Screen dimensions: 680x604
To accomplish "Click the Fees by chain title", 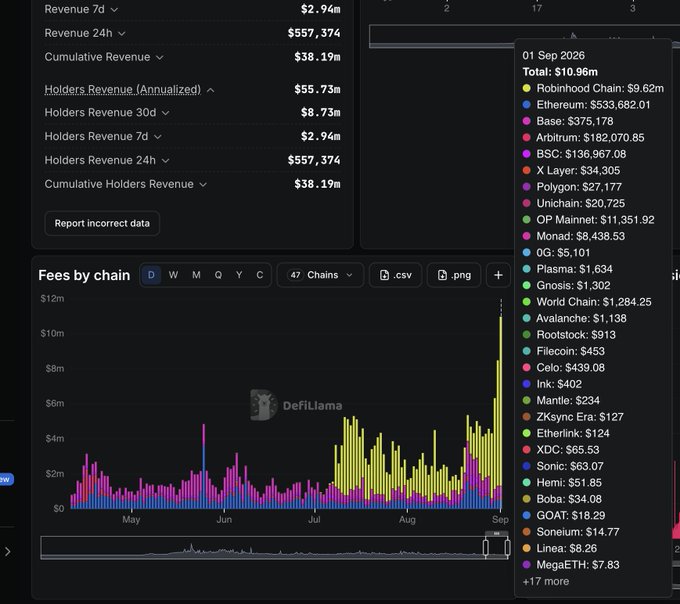I will pyautogui.click(x=84, y=275).
